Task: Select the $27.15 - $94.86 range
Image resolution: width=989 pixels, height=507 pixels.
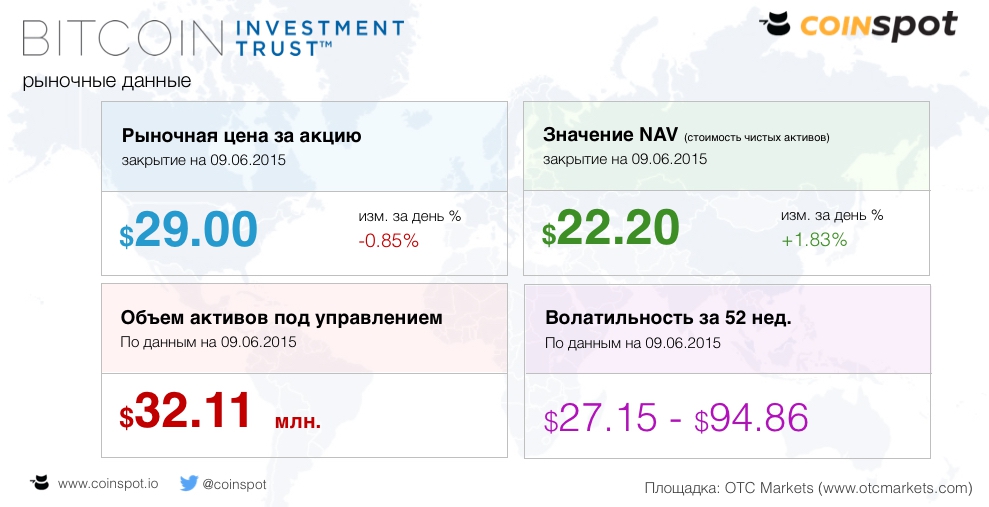Action: tap(675, 418)
